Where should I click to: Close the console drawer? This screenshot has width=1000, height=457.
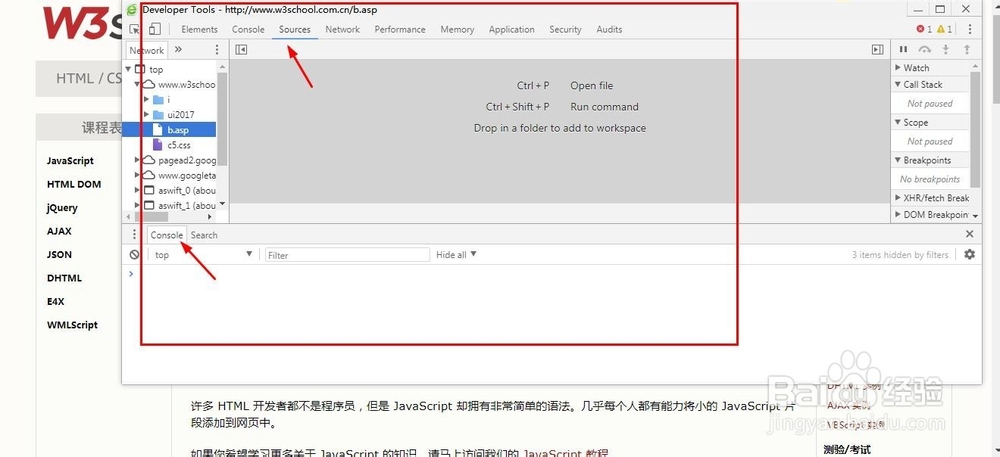point(969,235)
